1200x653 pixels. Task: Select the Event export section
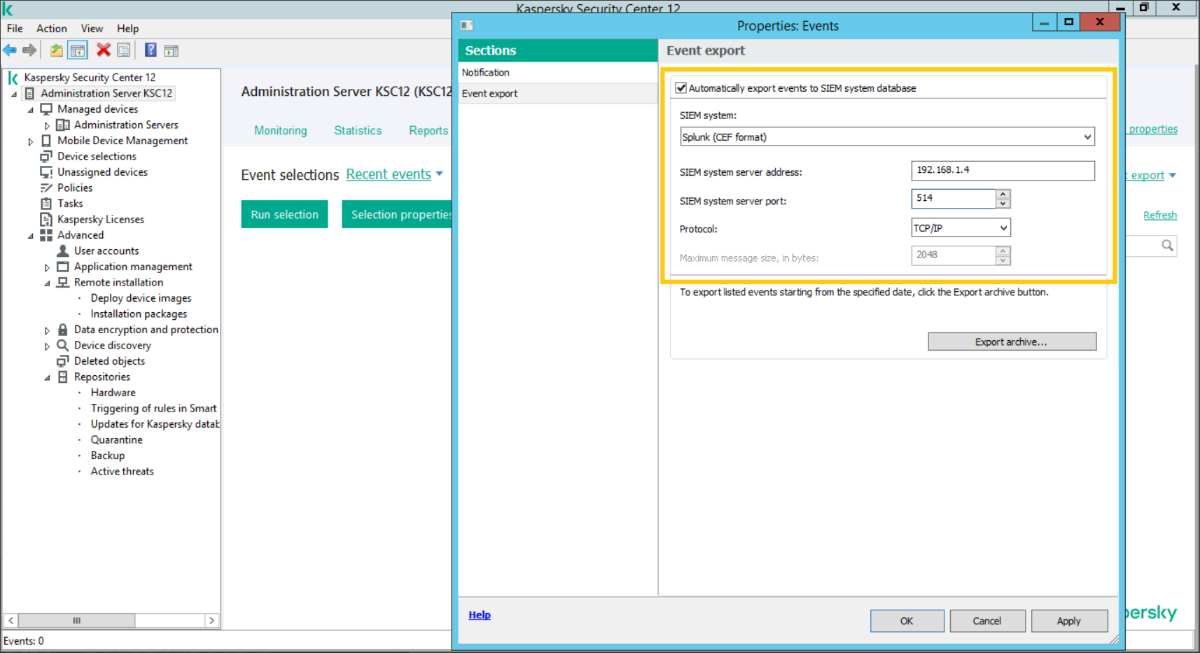point(557,93)
